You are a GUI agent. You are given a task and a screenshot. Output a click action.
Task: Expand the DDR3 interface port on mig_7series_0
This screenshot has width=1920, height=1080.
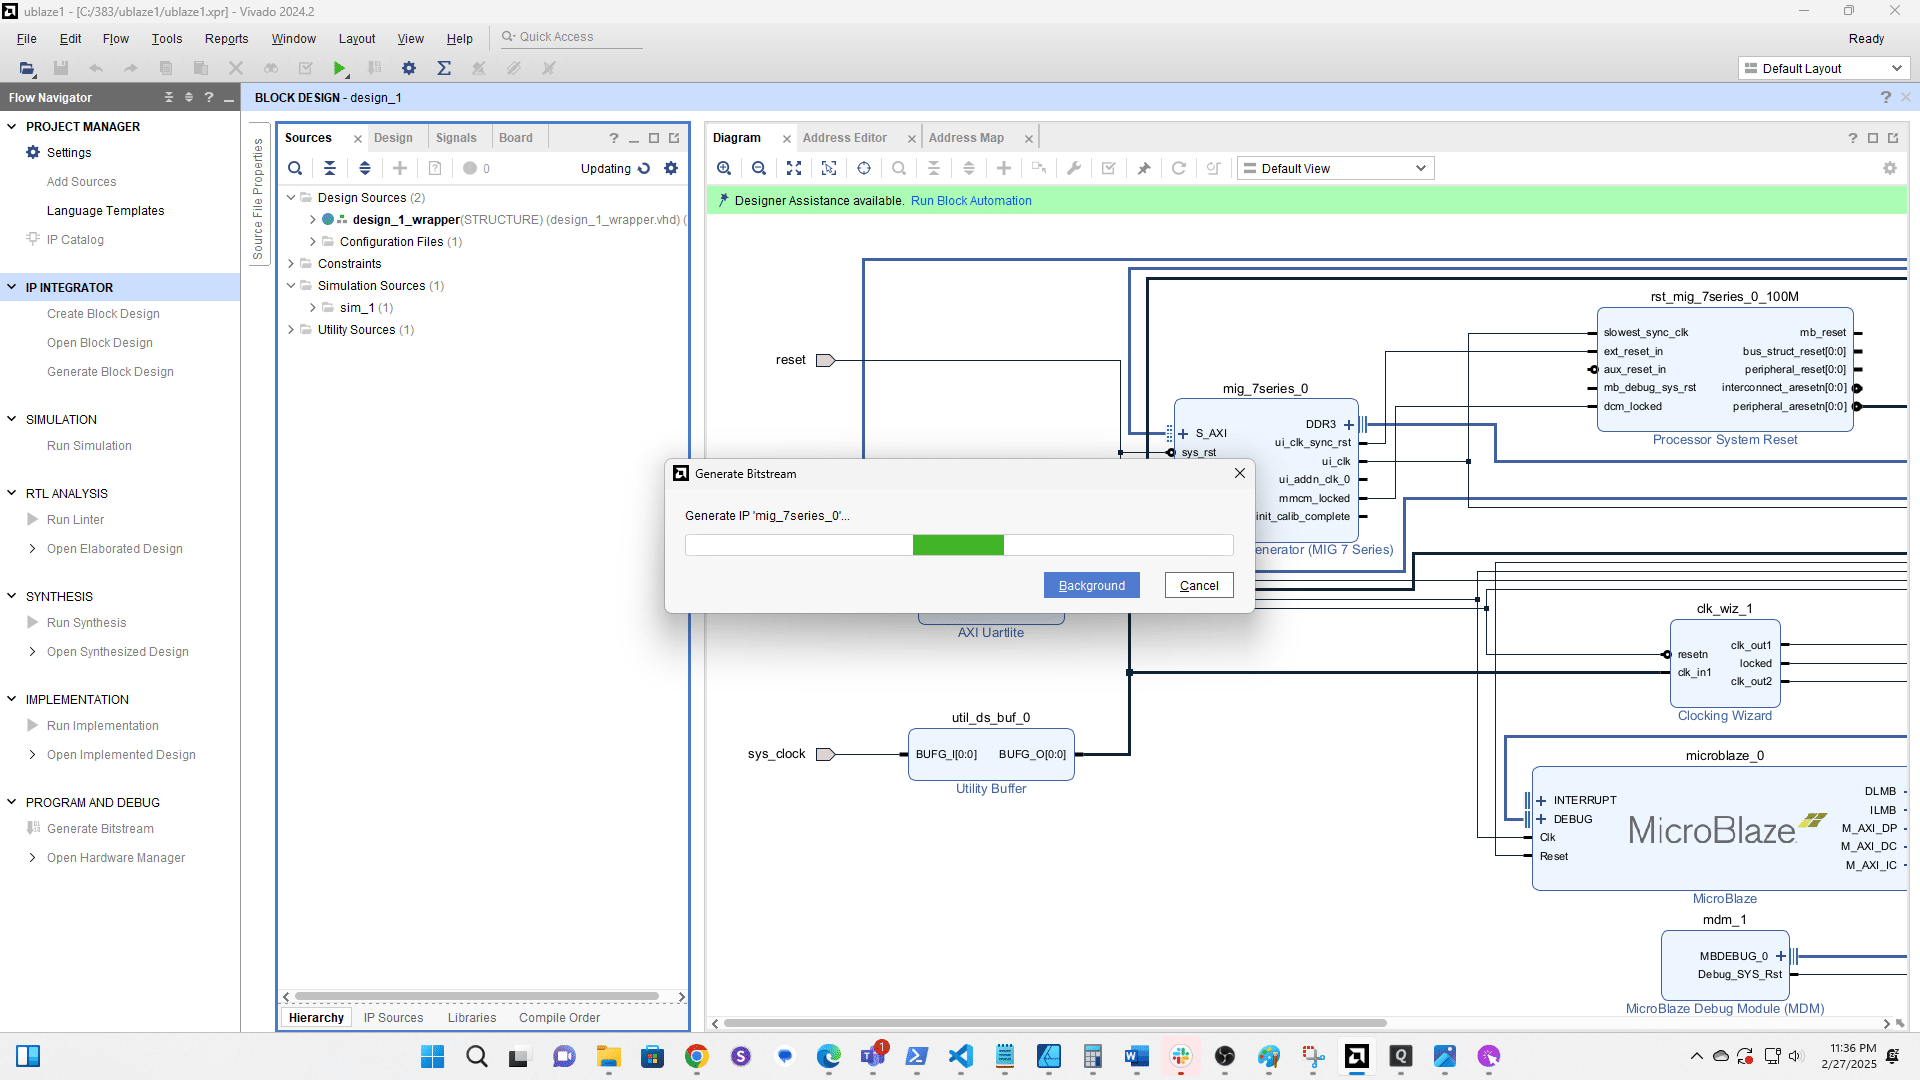(x=1349, y=424)
